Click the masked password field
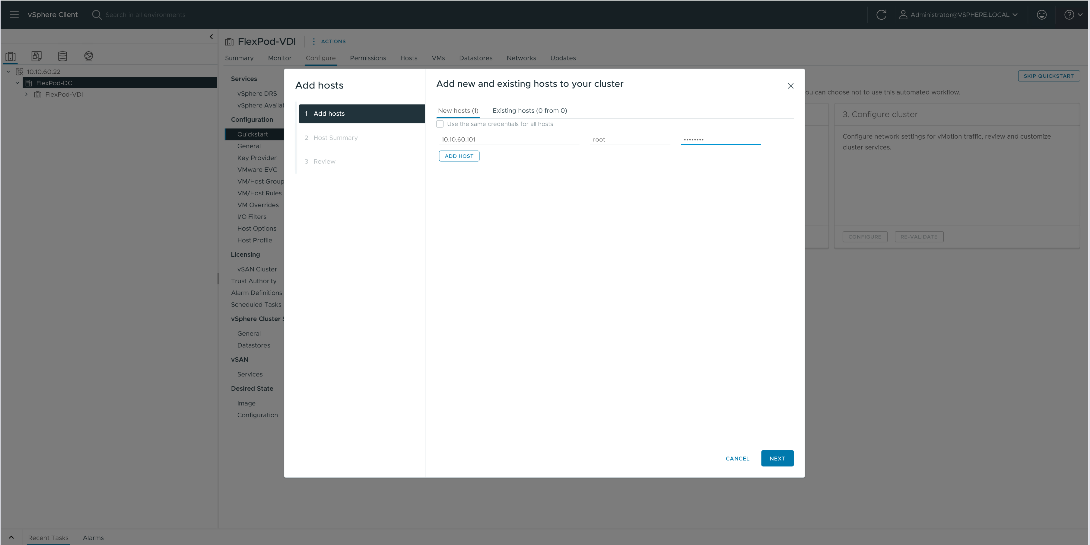This screenshot has width=1090, height=545. 721,140
